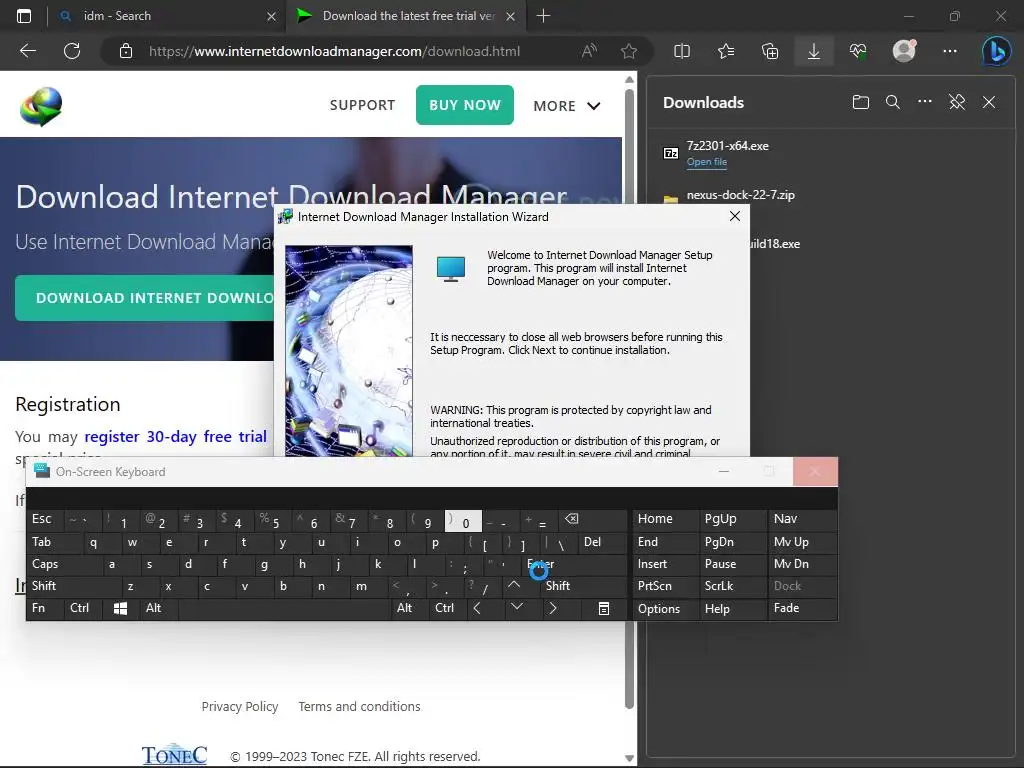
Task: Close the Downloads panel
Action: click(x=989, y=102)
